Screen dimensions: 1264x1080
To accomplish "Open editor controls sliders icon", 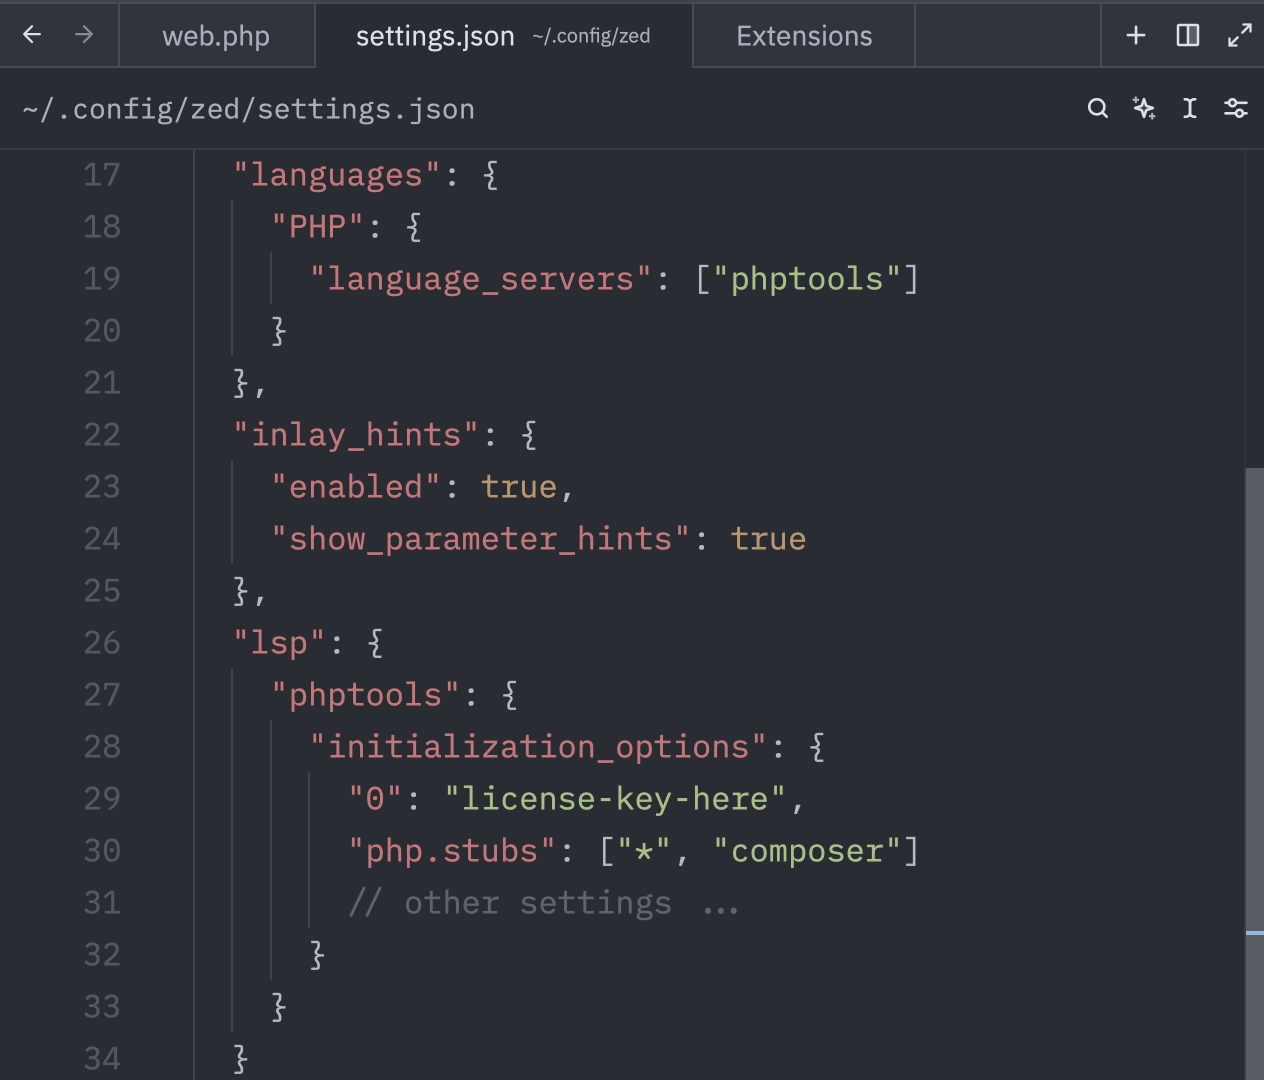I will coord(1236,108).
